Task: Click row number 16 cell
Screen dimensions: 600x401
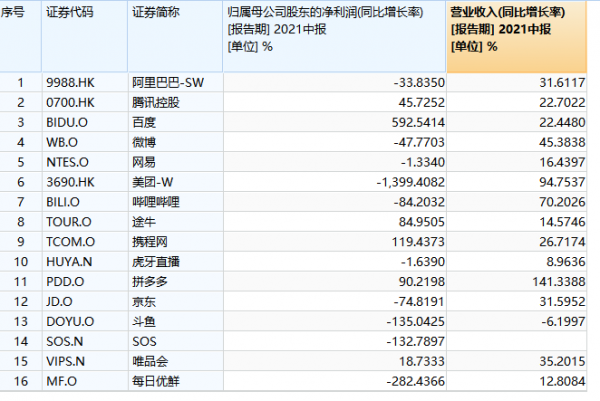Action: pos(21,381)
